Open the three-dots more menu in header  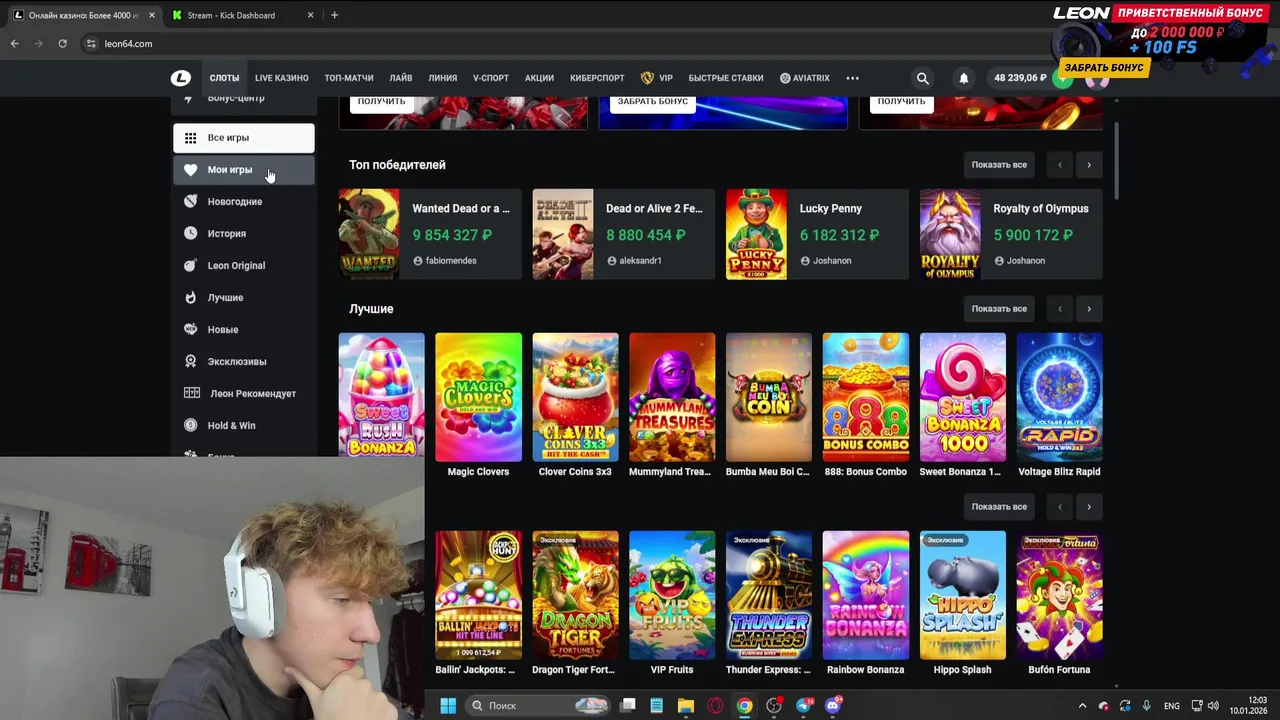pyautogui.click(x=852, y=78)
